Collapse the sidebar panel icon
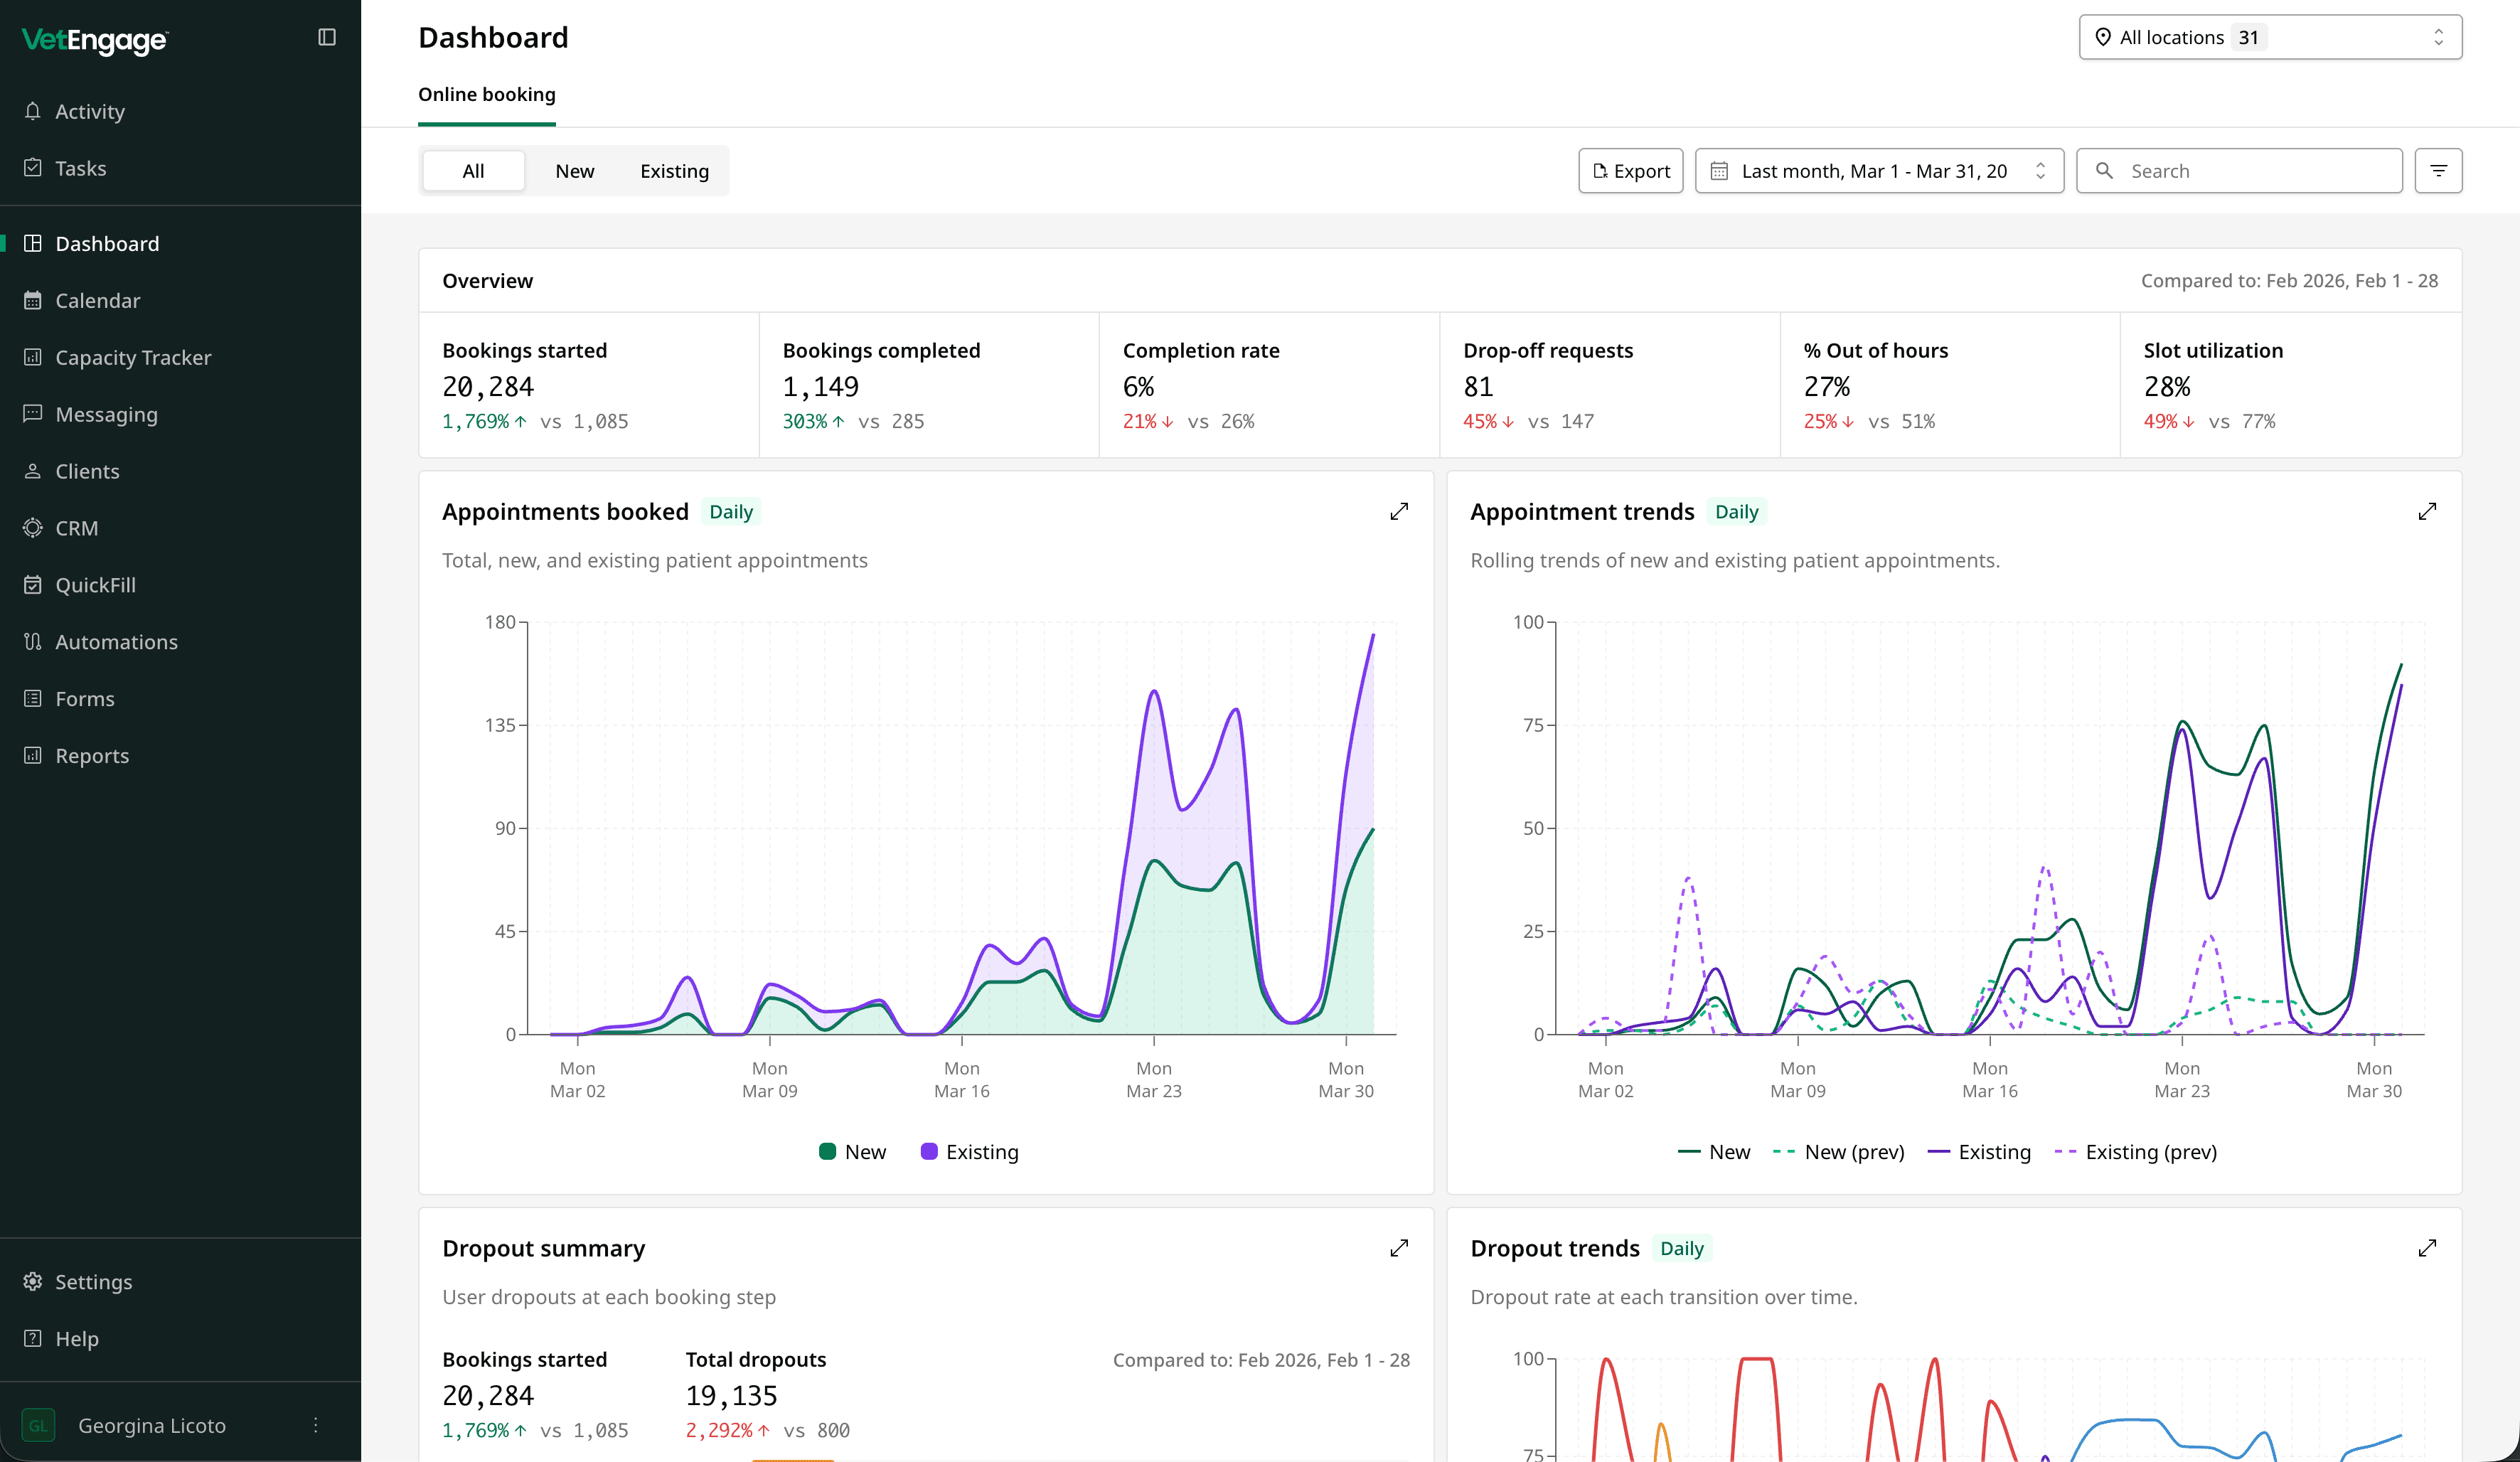Viewport: 2520px width, 1462px height. (x=327, y=37)
